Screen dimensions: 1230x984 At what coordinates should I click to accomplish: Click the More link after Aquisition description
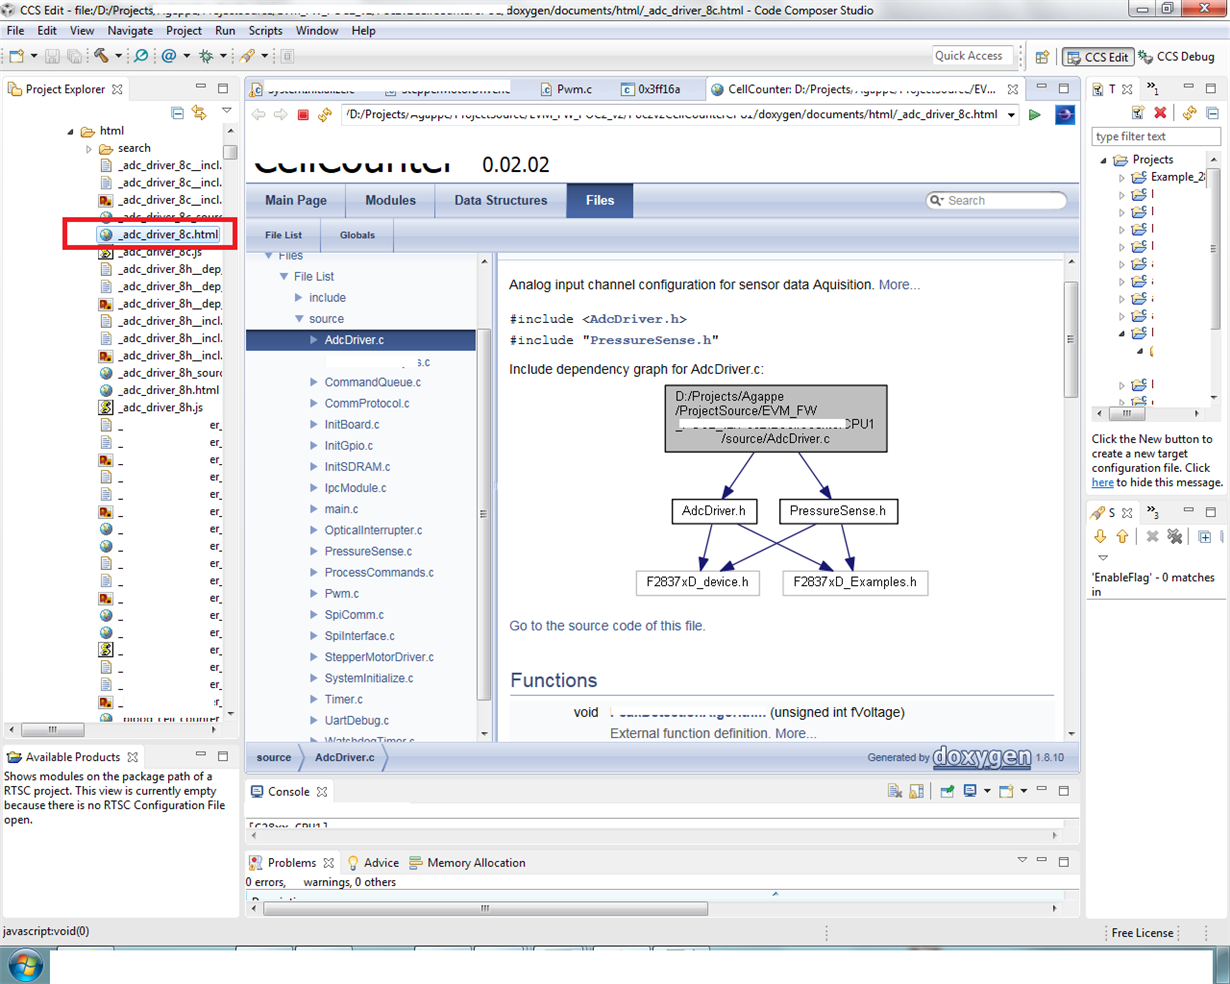coord(899,285)
